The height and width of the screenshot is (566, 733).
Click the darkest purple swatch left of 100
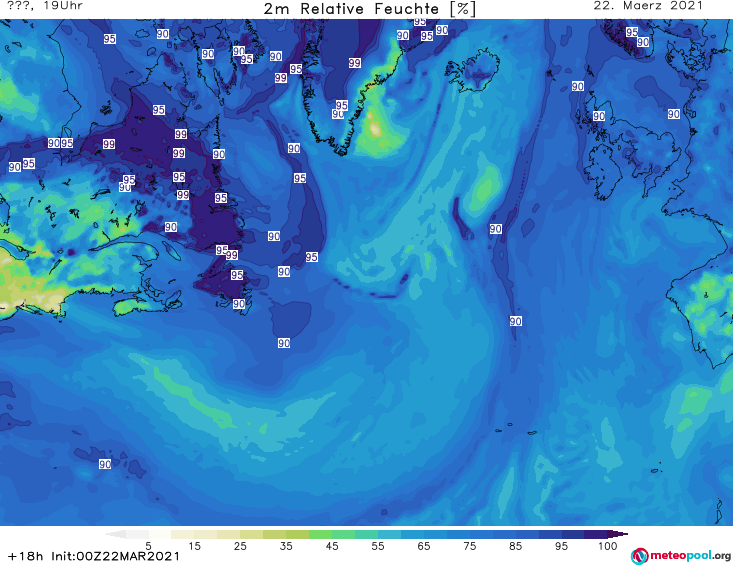tap(596, 534)
